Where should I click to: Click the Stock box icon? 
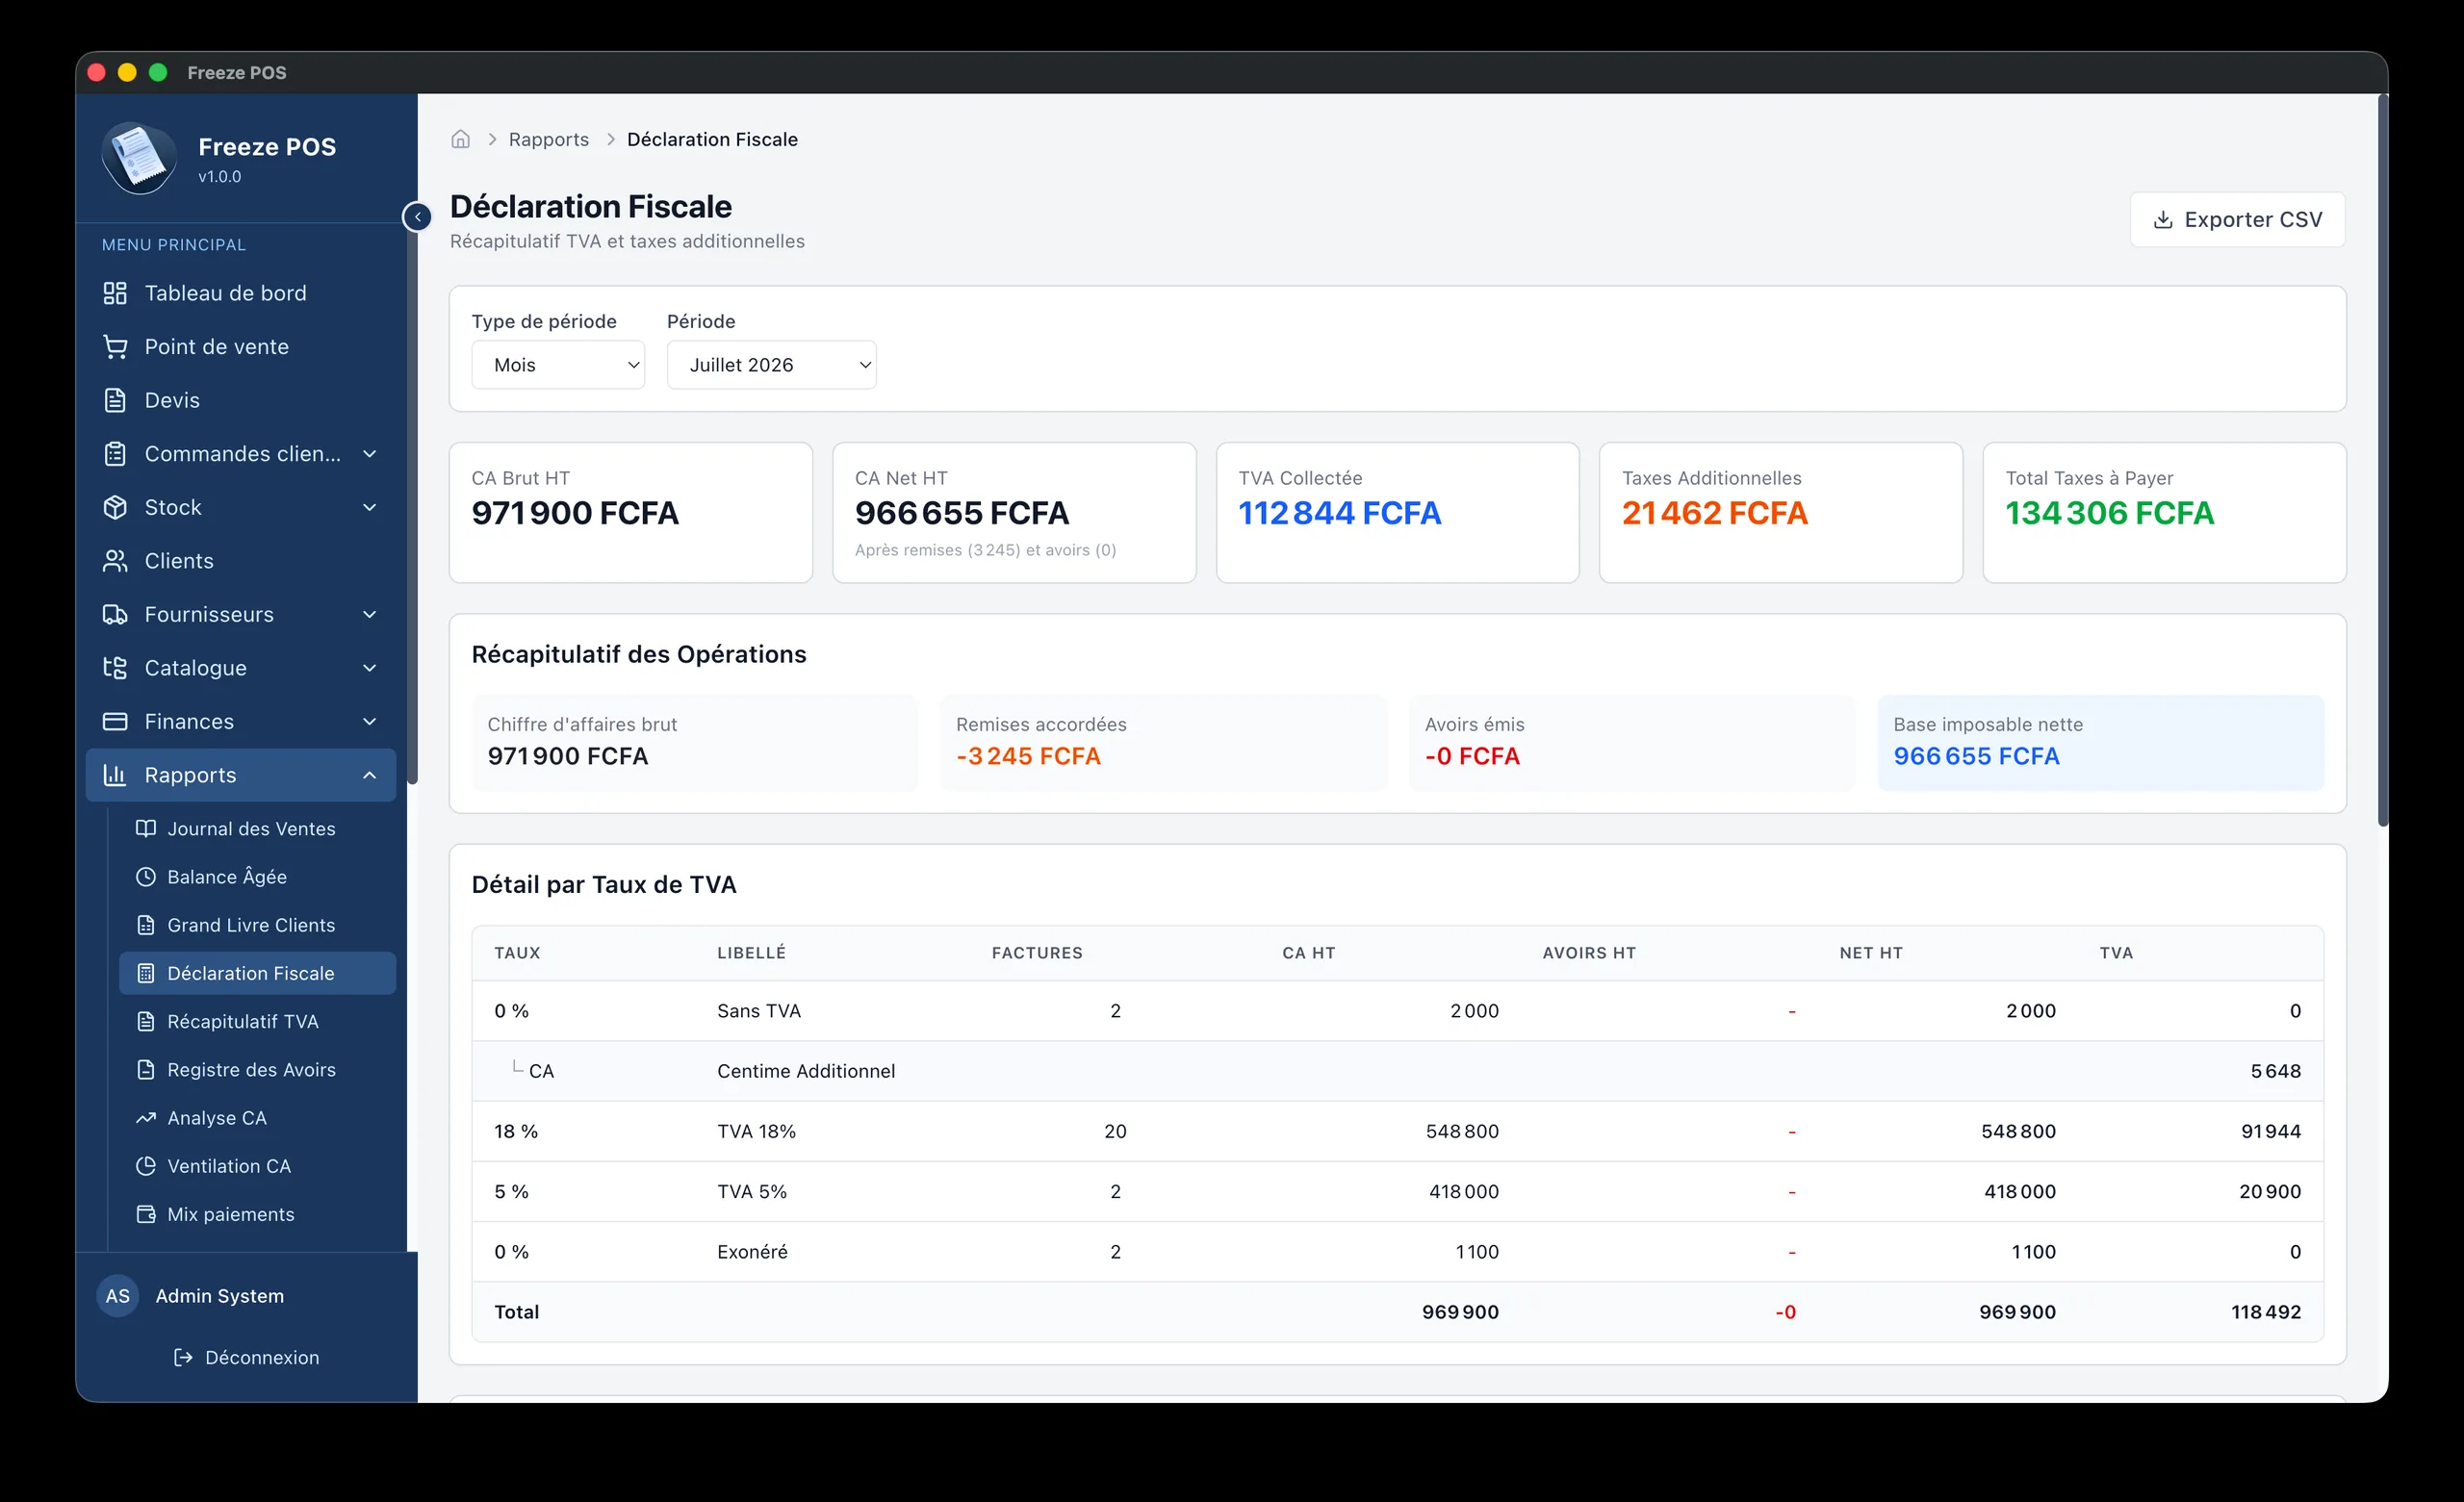pos(115,507)
